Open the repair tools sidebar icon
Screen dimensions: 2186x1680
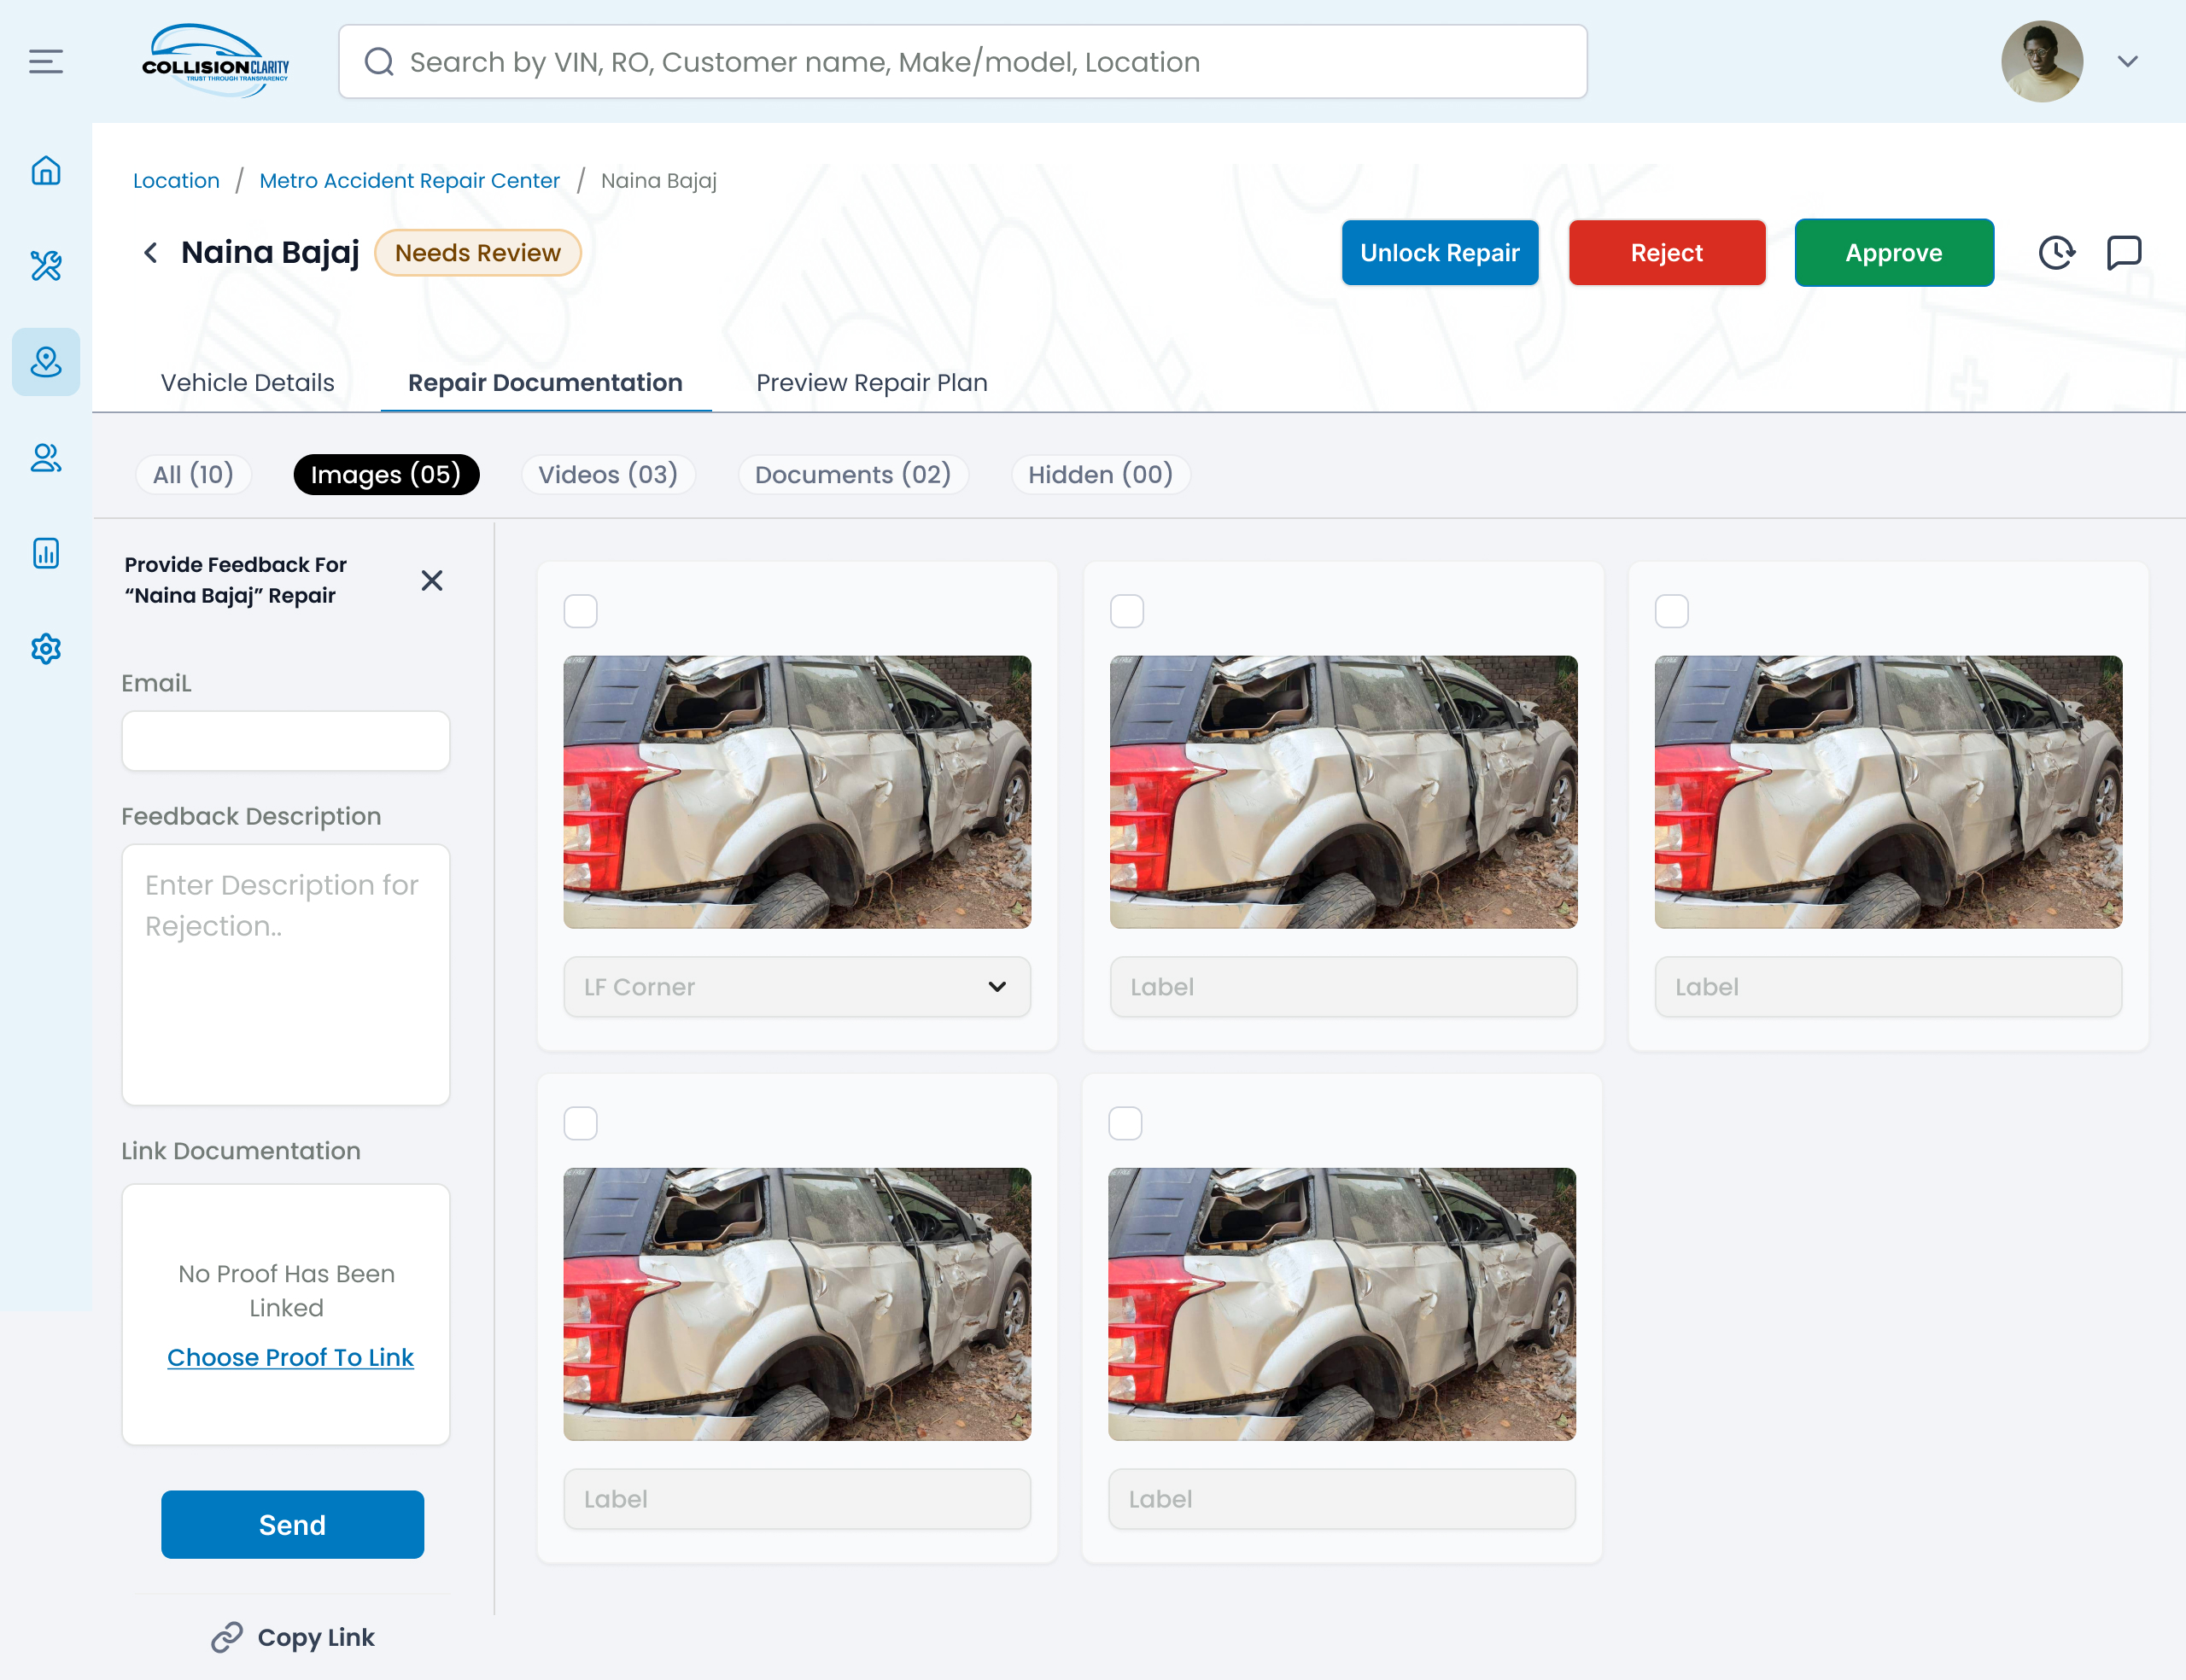pyautogui.click(x=46, y=266)
